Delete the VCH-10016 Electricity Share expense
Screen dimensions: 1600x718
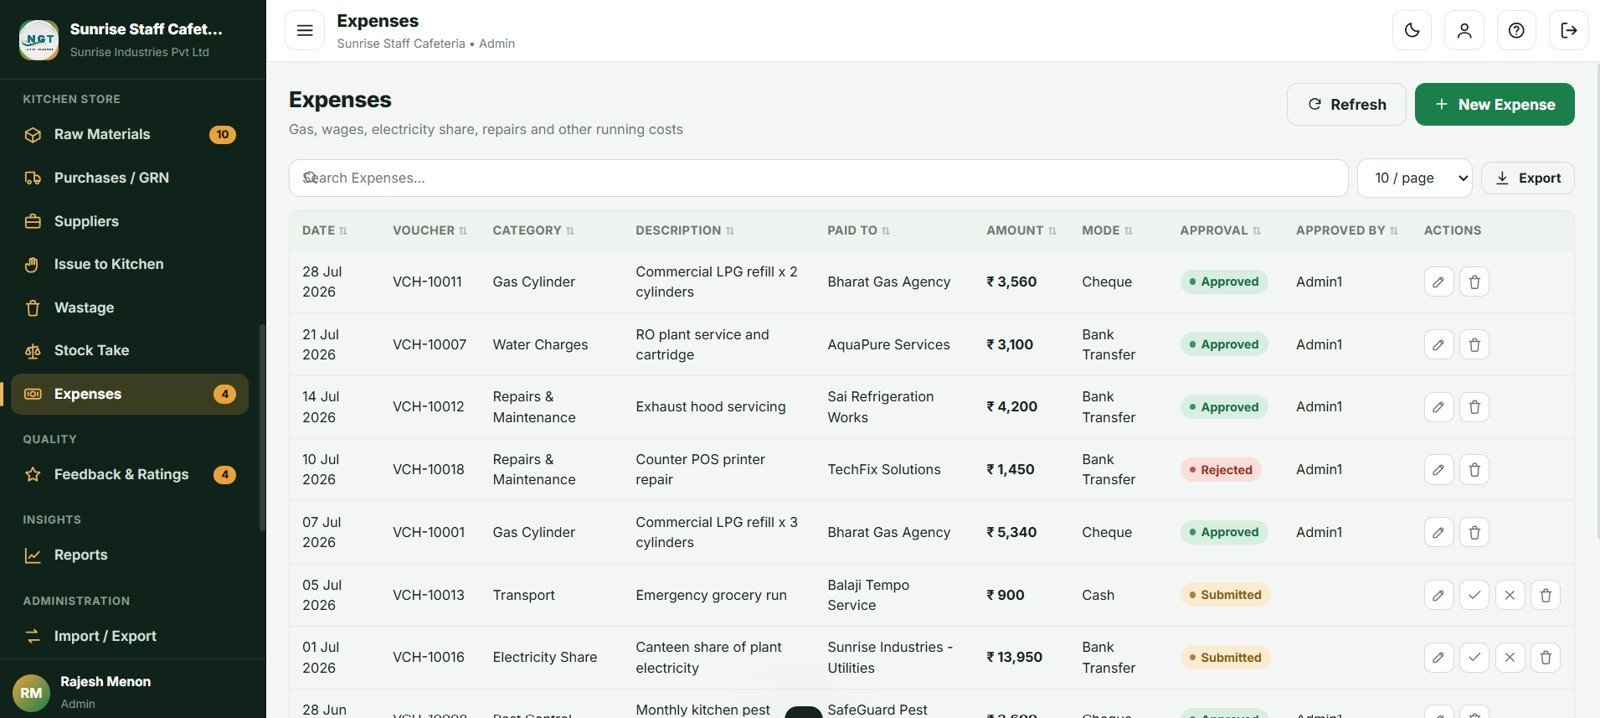1546,657
